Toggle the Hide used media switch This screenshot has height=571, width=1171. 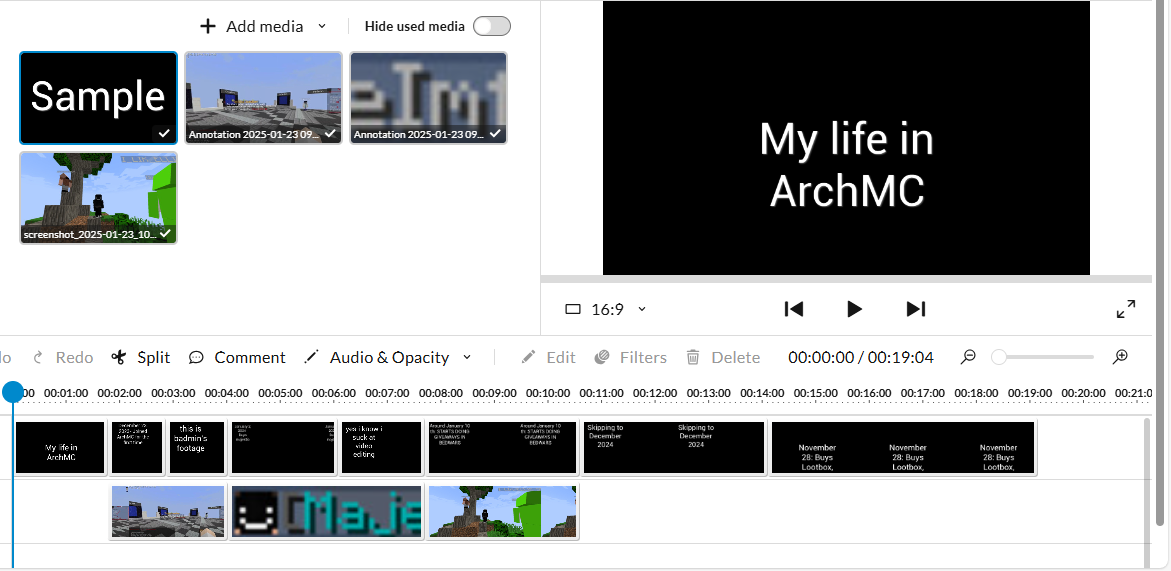point(491,26)
